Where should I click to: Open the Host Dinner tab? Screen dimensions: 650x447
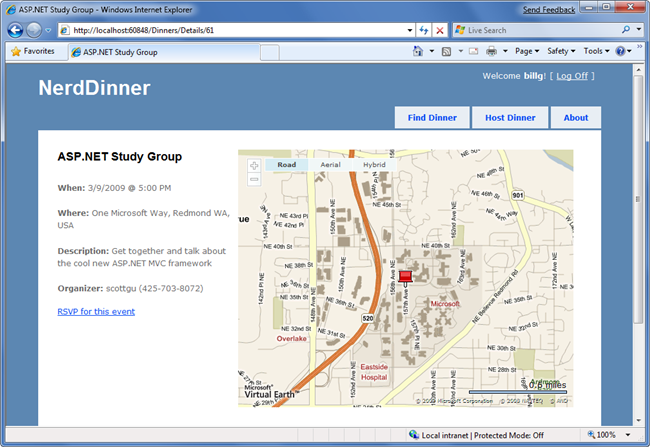click(x=510, y=118)
